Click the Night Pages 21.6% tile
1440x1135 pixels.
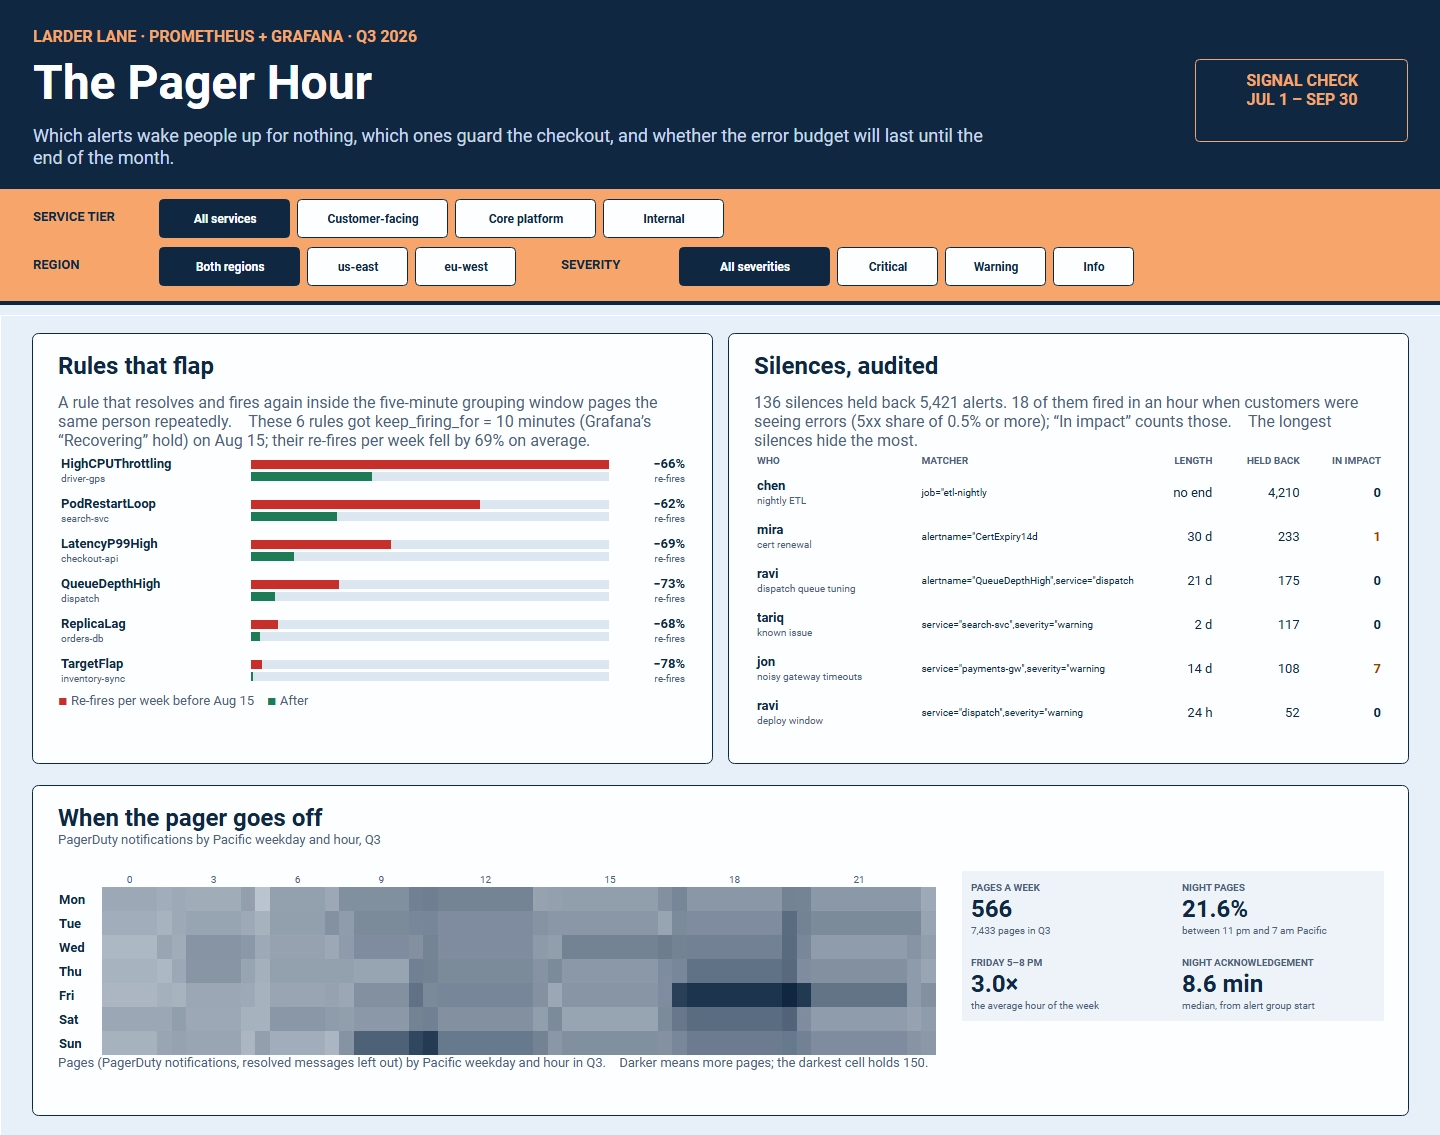click(x=1278, y=909)
